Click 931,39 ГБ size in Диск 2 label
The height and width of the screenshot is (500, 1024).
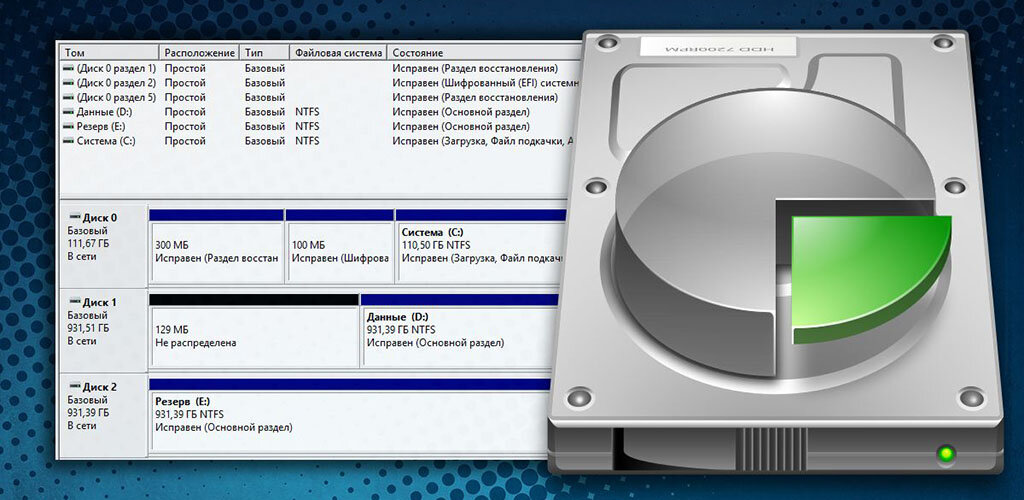pos(88,413)
